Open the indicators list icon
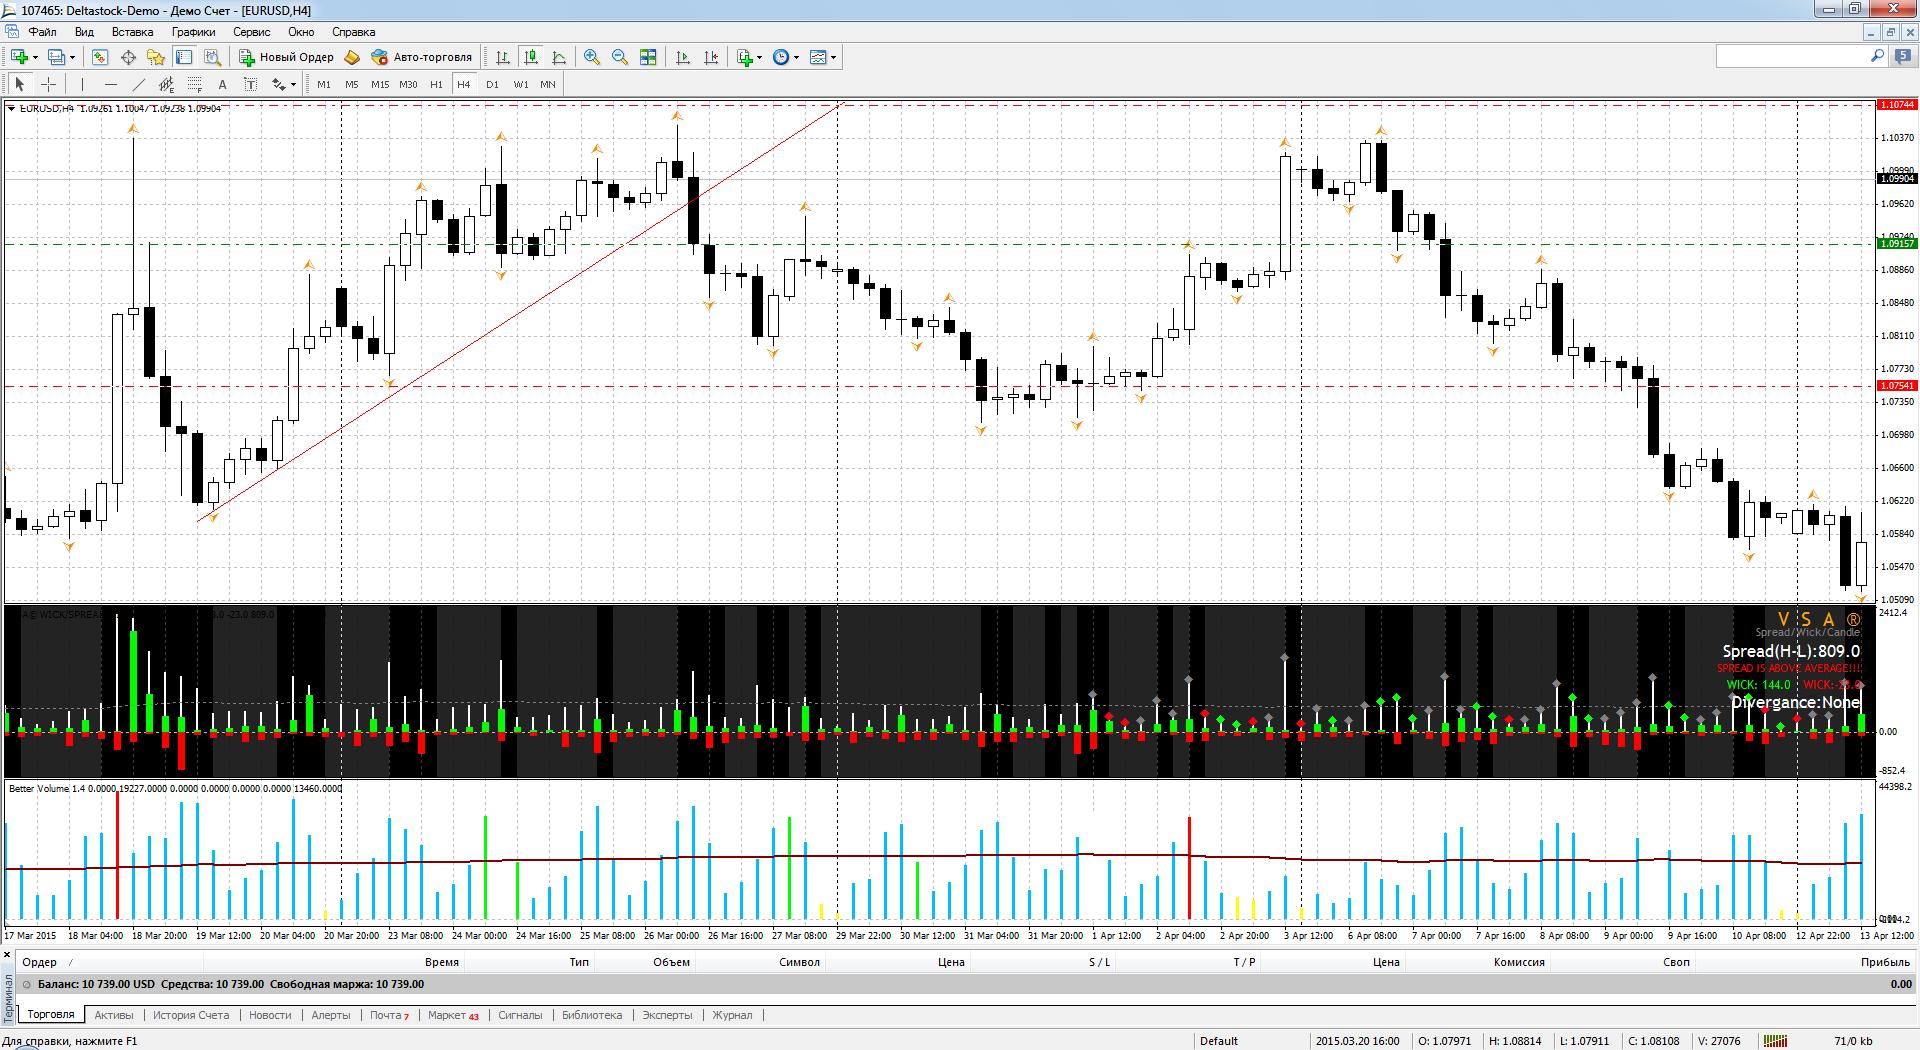 point(745,57)
